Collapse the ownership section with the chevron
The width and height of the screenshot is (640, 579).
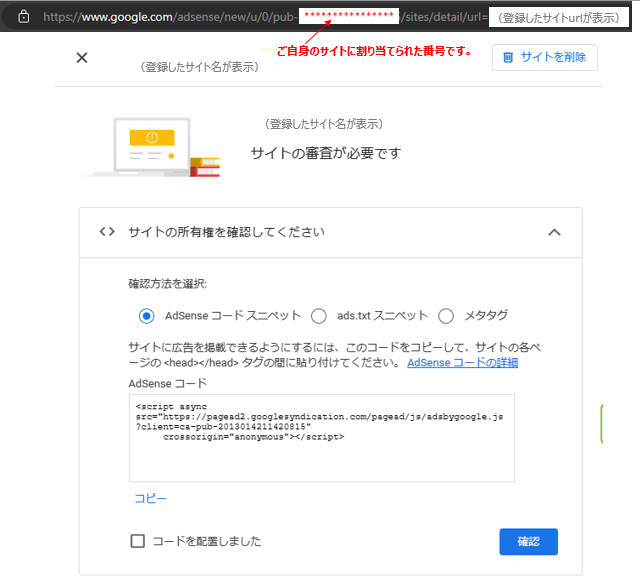[x=554, y=232]
